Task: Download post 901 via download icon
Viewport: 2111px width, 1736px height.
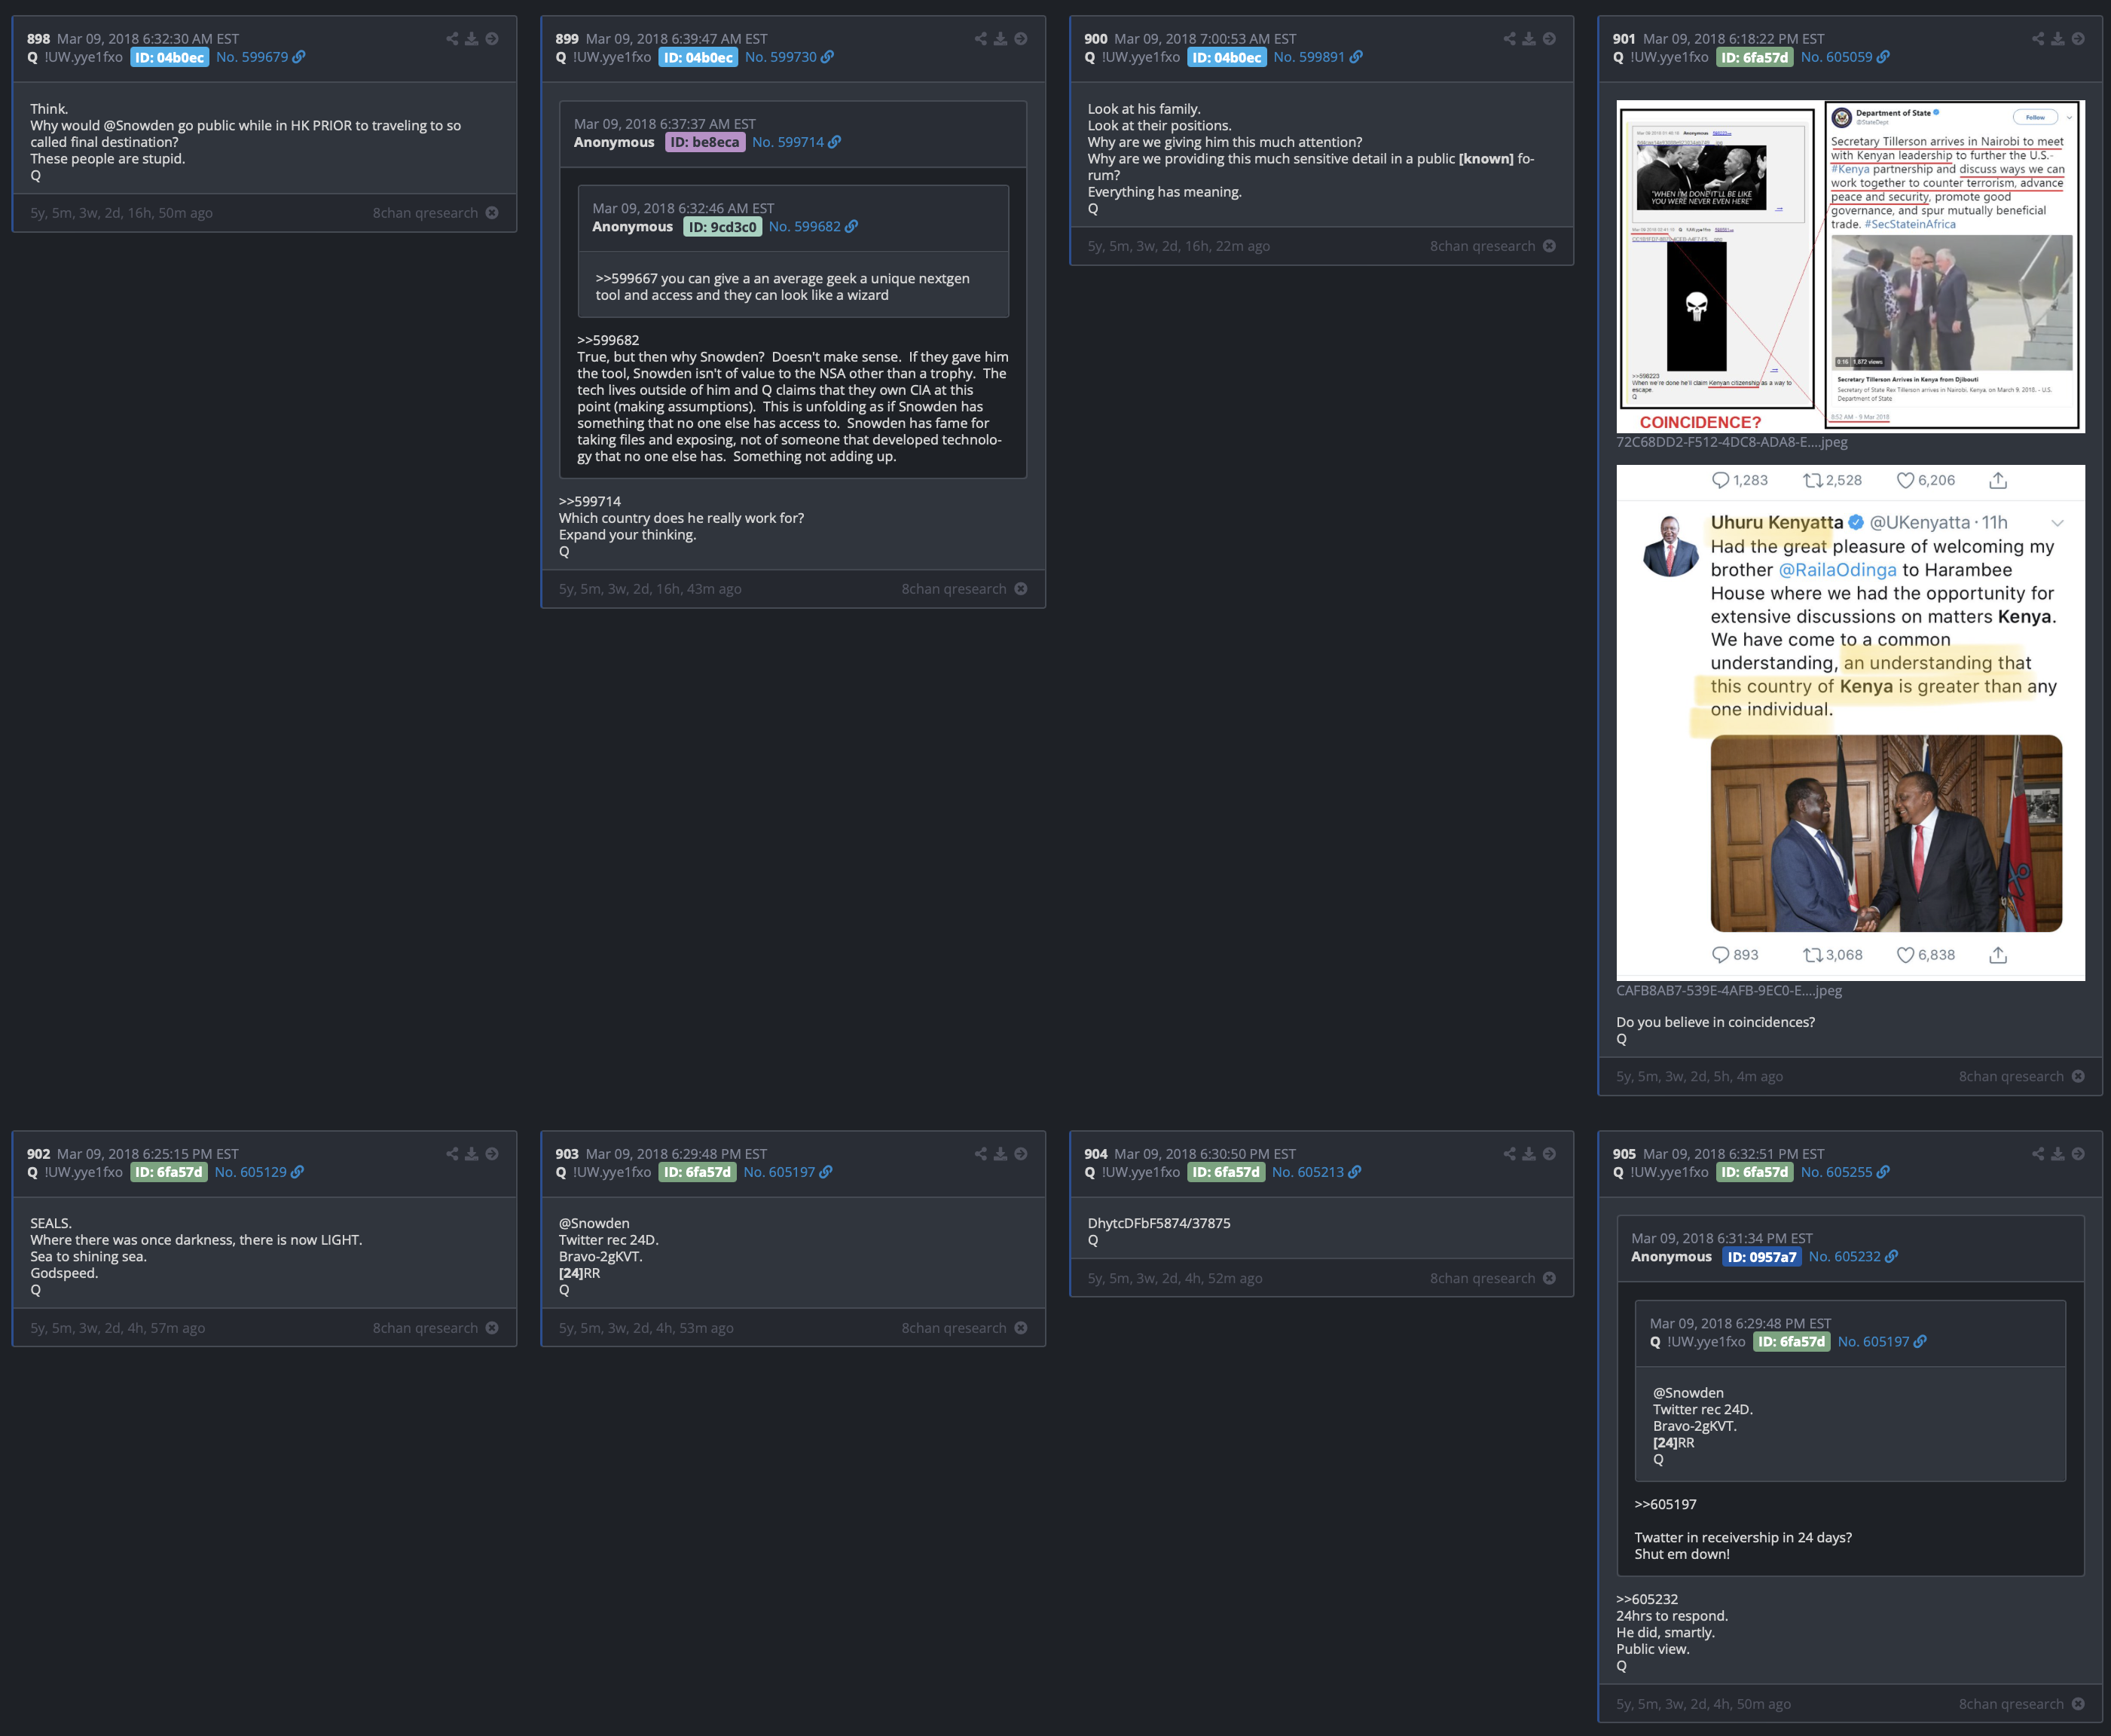Action: click(x=2058, y=39)
